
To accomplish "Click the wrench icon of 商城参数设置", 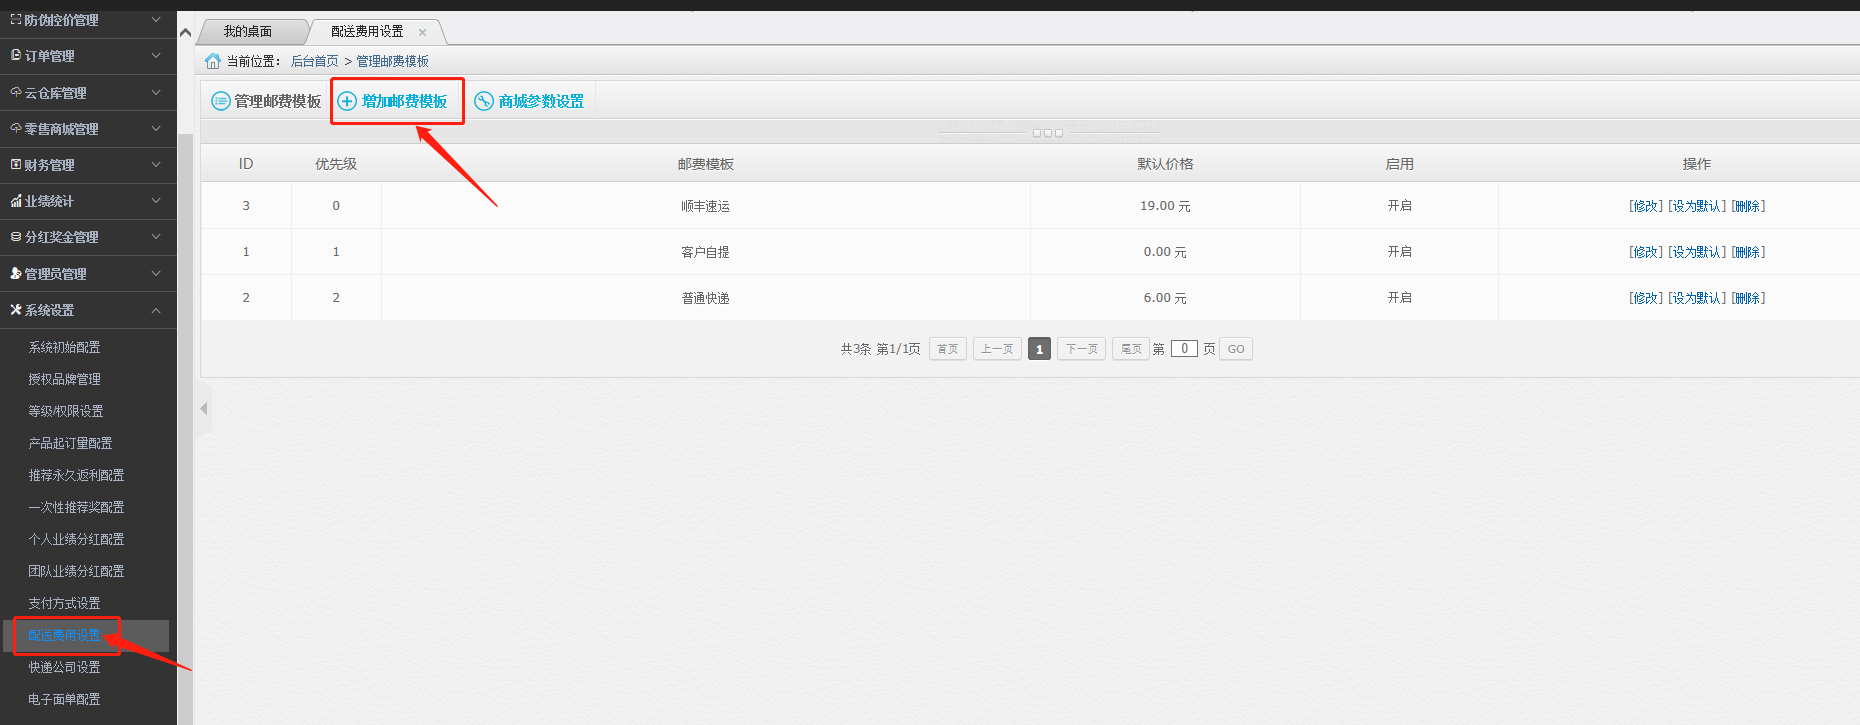I will [484, 101].
